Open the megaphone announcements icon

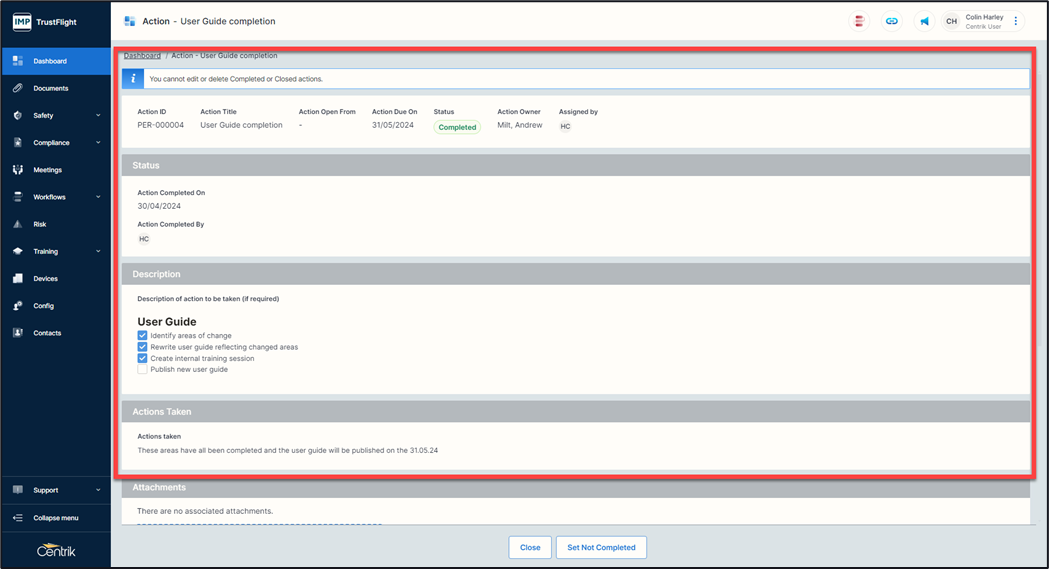point(924,21)
